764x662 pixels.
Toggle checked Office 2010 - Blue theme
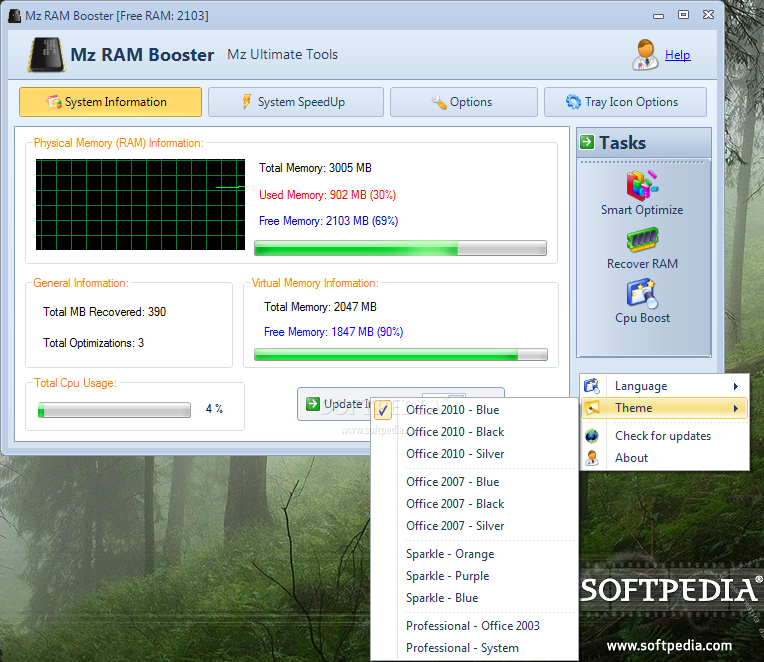(x=474, y=410)
